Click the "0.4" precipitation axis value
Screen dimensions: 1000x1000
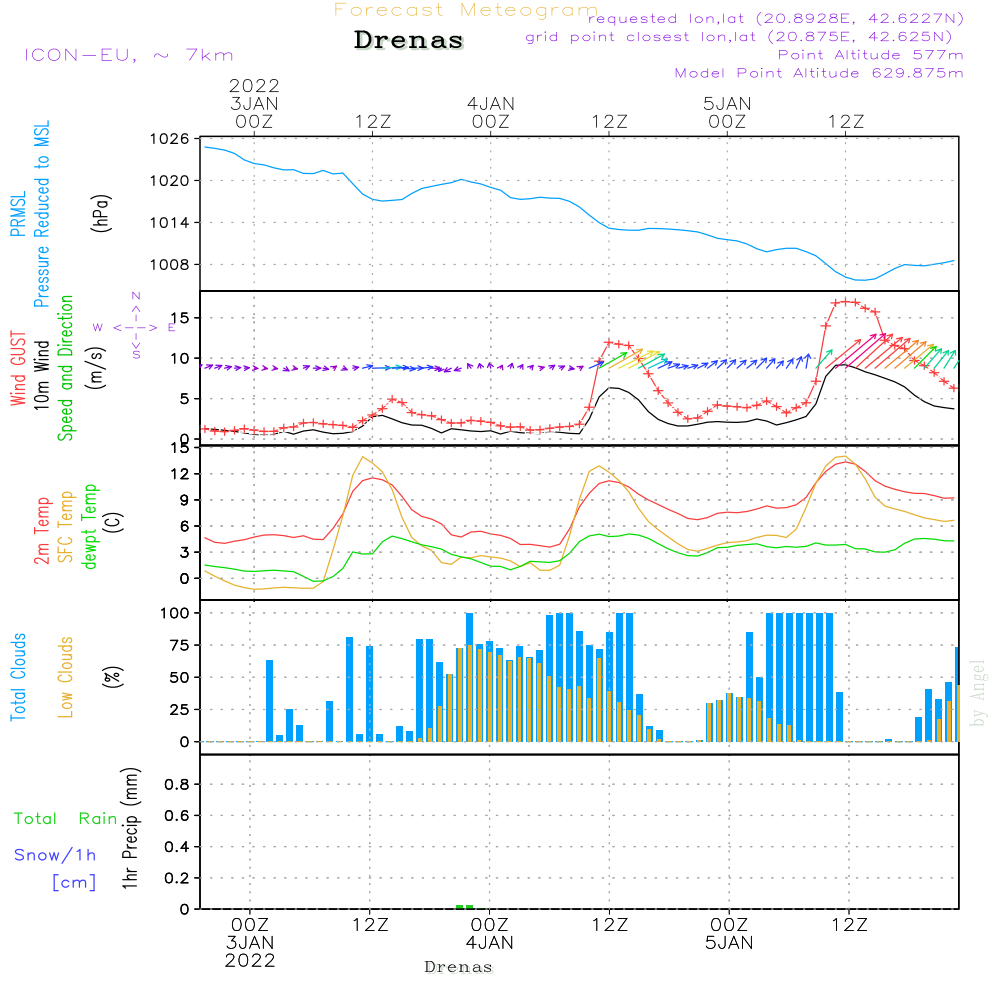(177, 847)
